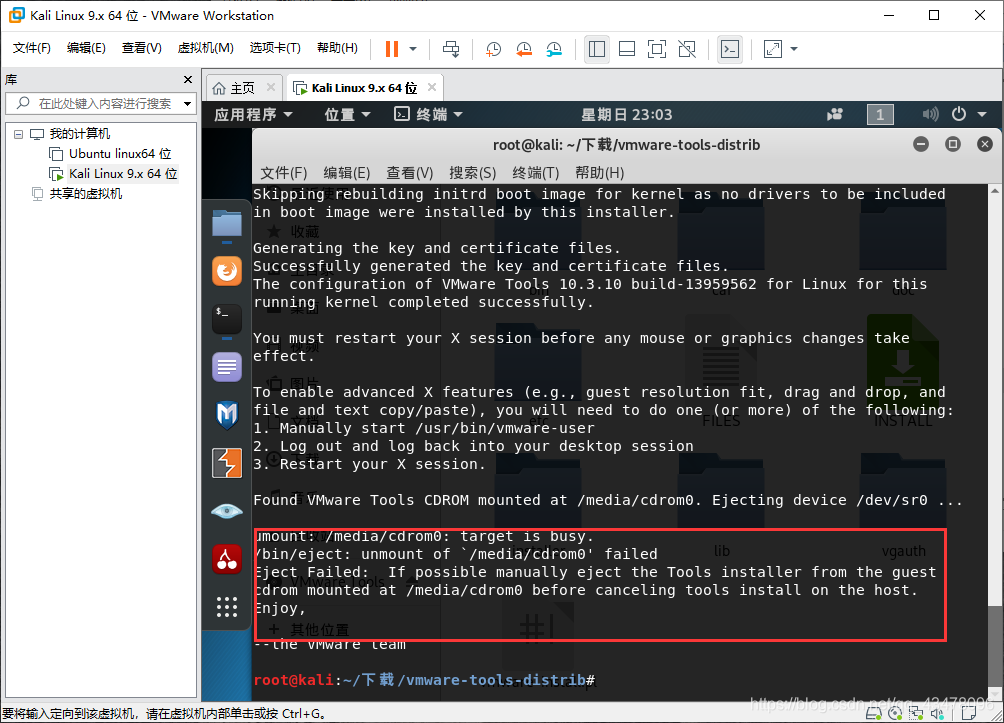Open terminal window 终端(T) menu
This screenshot has width=1004, height=723.
pos(535,173)
